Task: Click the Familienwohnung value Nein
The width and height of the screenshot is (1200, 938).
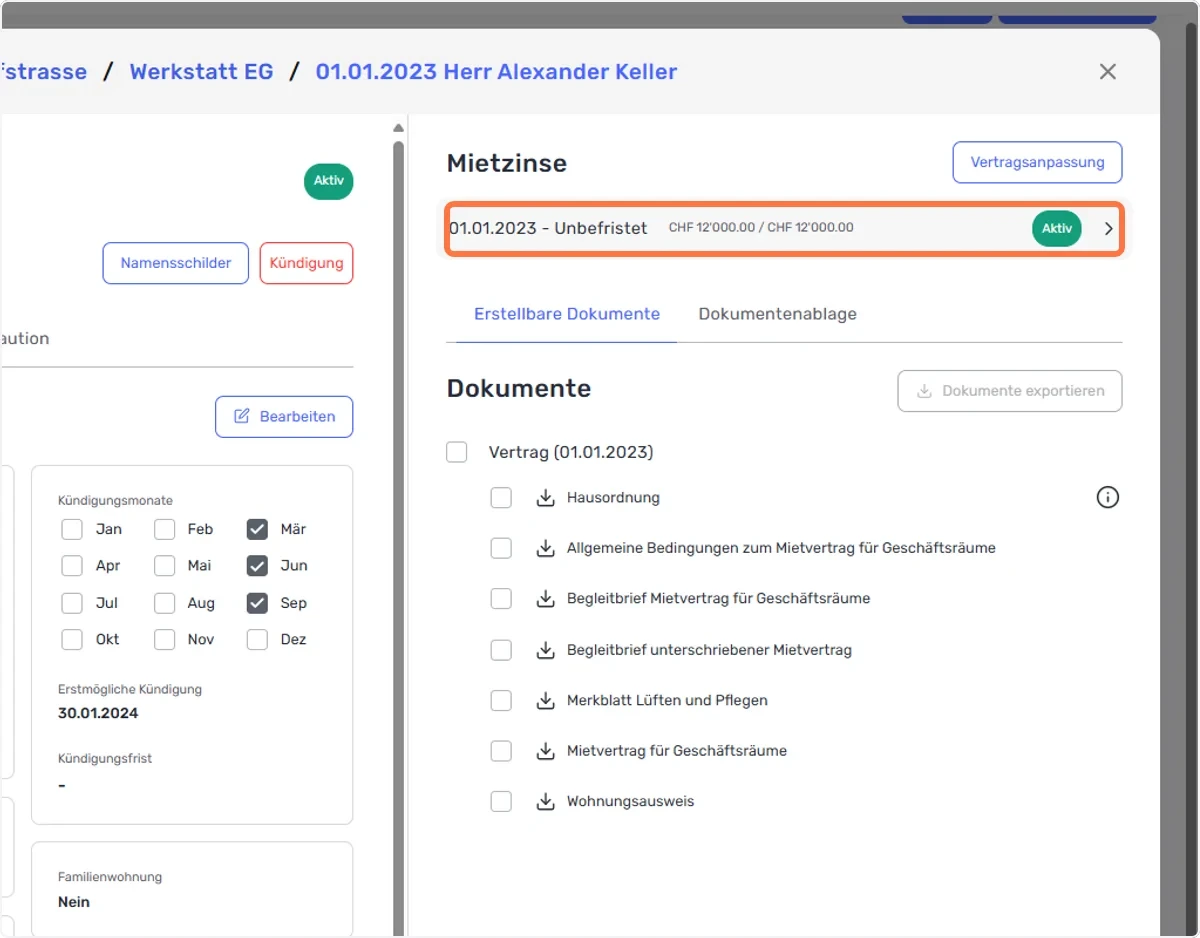Action: point(74,902)
